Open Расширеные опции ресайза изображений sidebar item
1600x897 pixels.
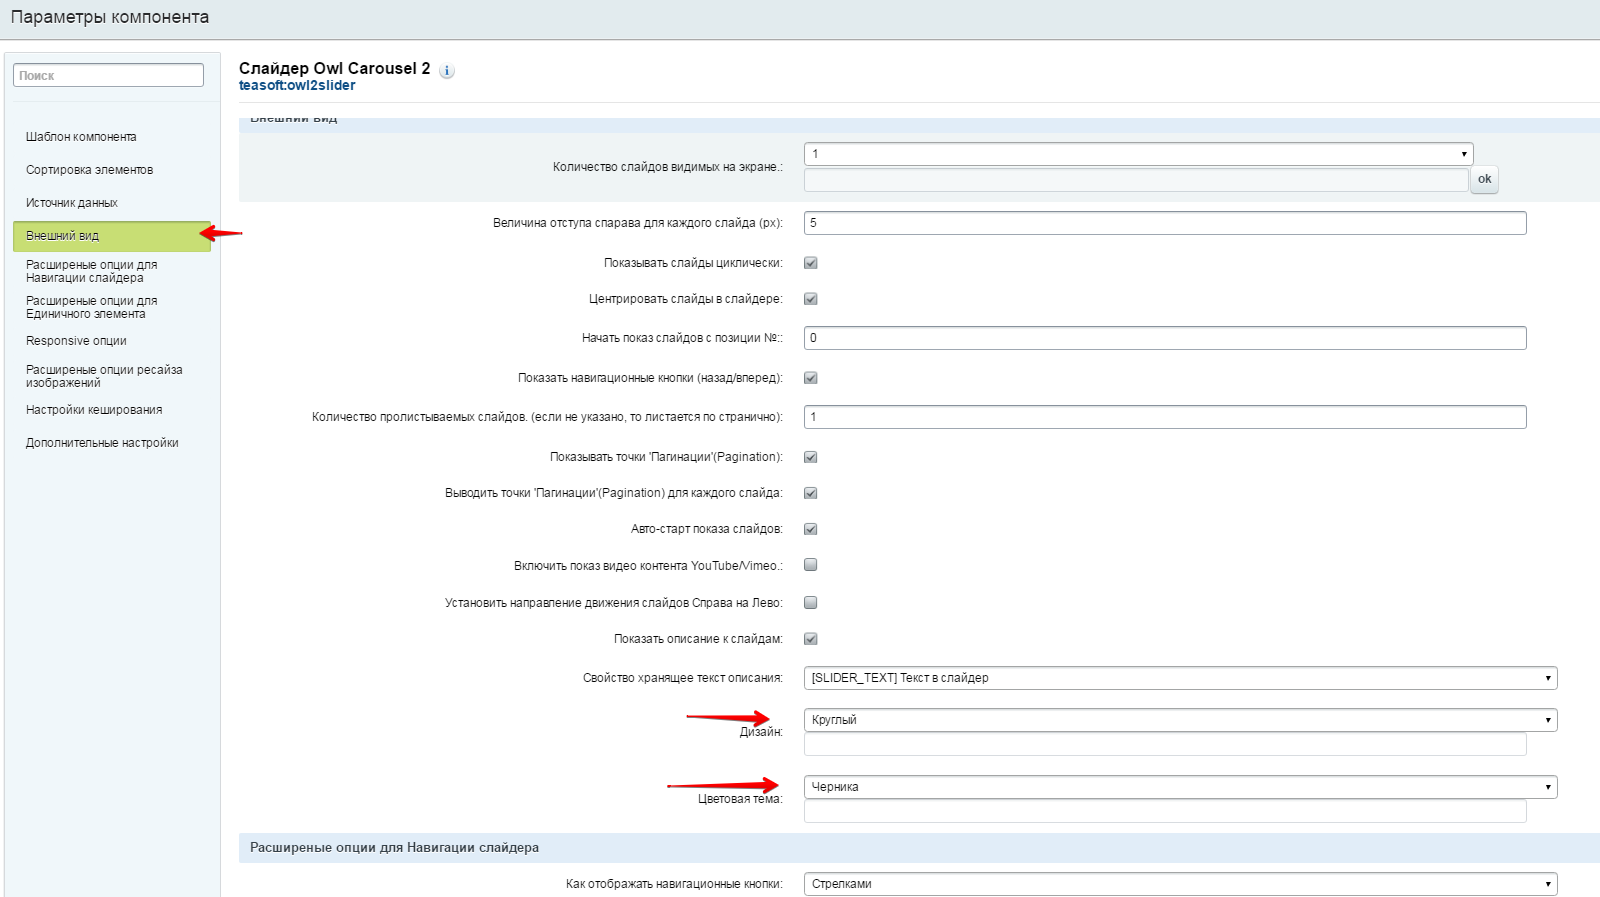[104, 376]
